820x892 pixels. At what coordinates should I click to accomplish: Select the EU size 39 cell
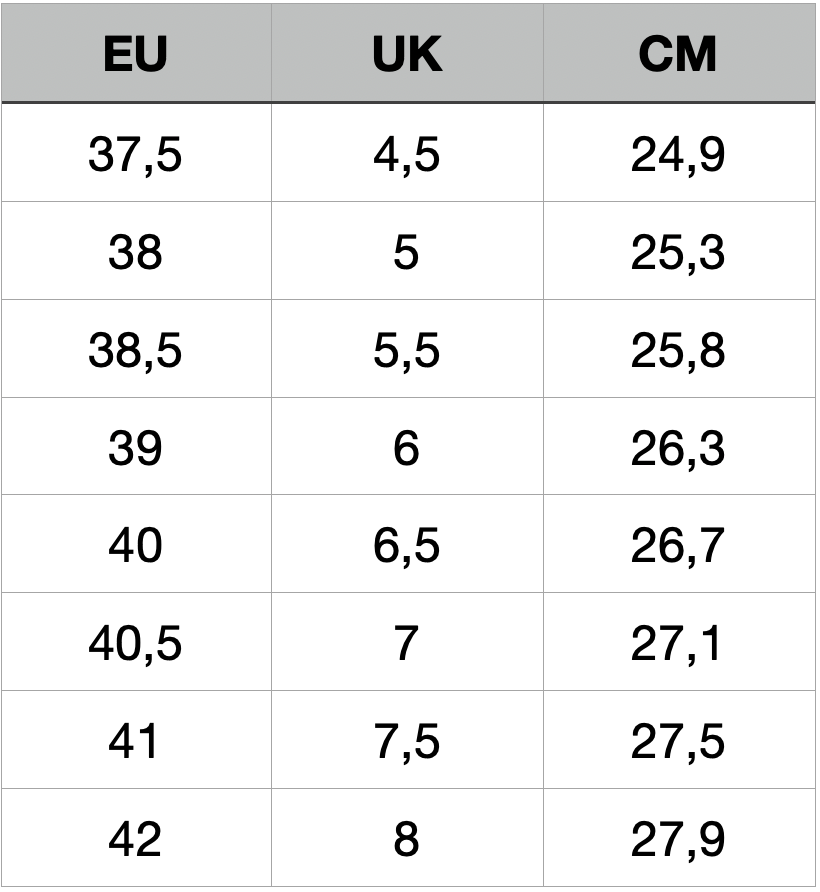pyautogui.click(x=135, y=448)
